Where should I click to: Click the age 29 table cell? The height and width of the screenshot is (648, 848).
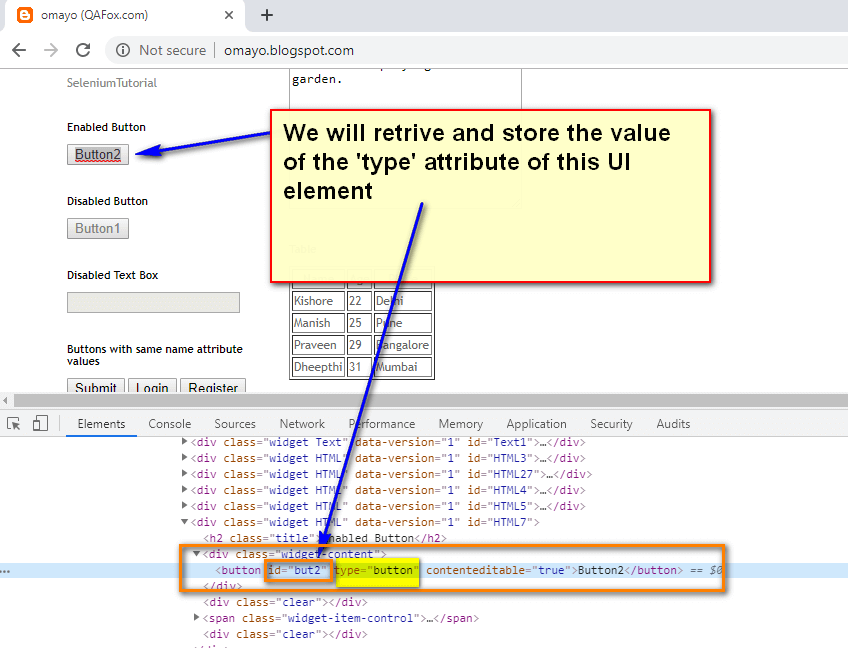[359, 345]
